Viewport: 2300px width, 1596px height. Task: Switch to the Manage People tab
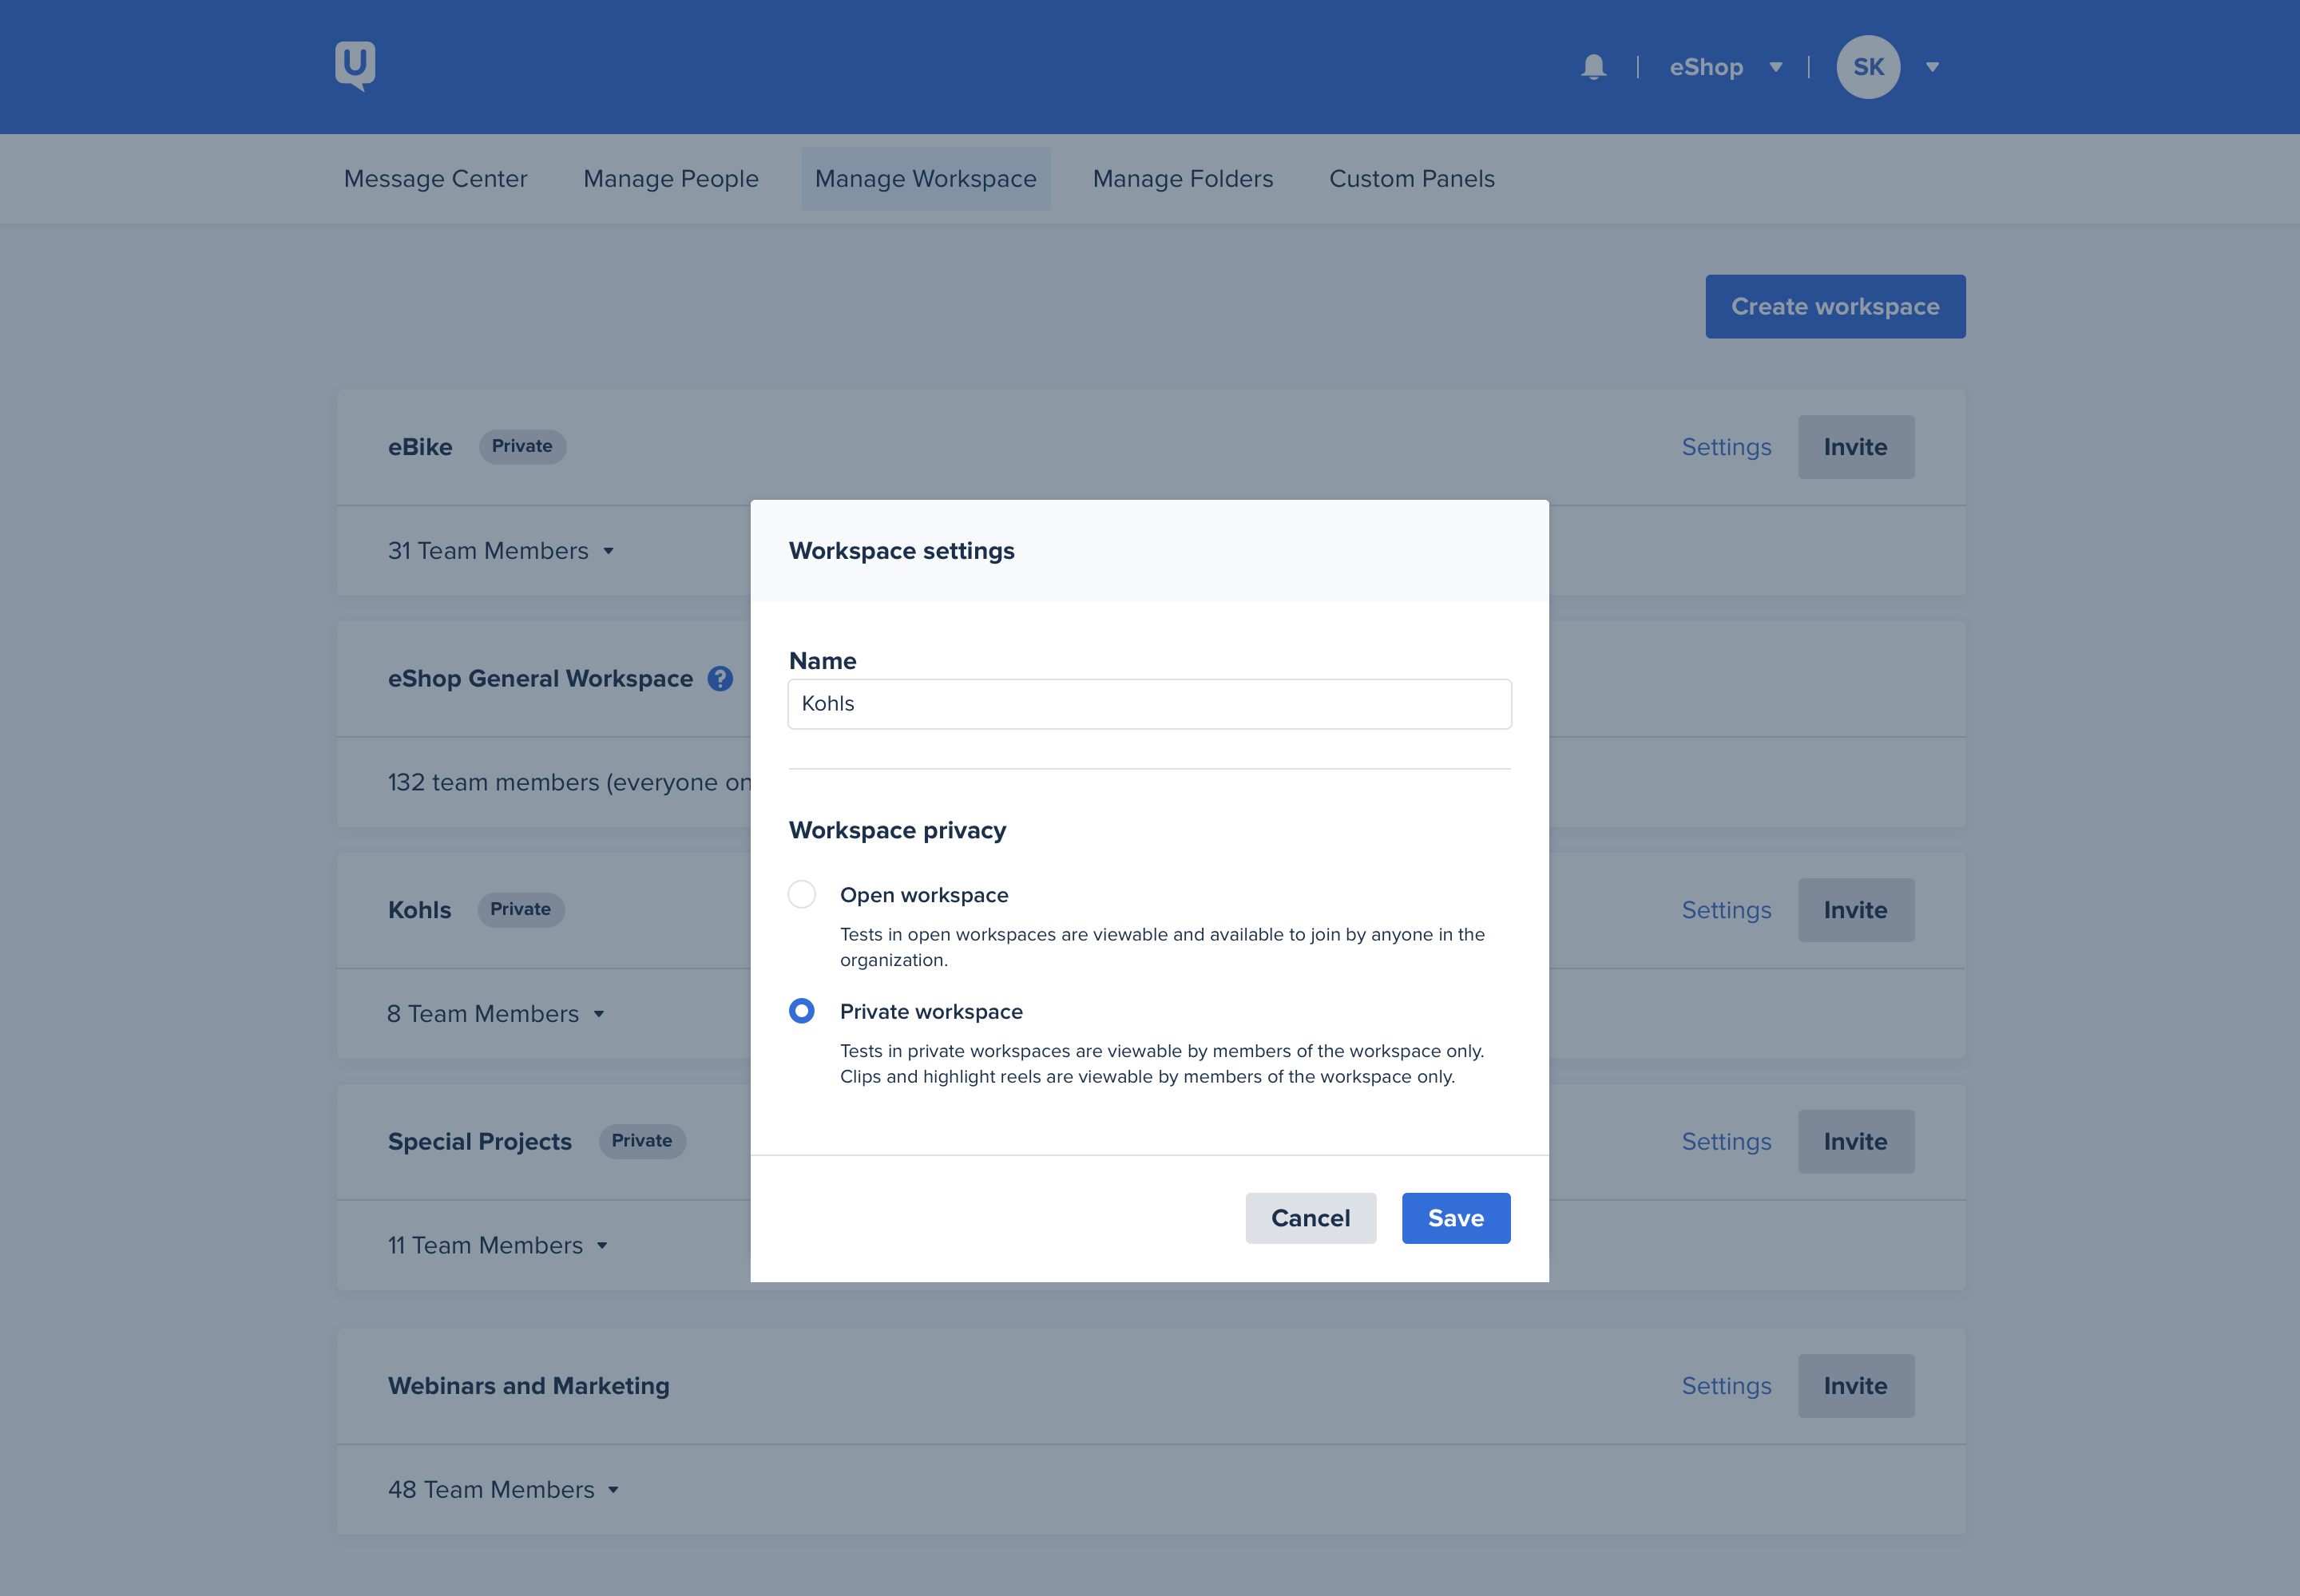click(x=671, y=179)
